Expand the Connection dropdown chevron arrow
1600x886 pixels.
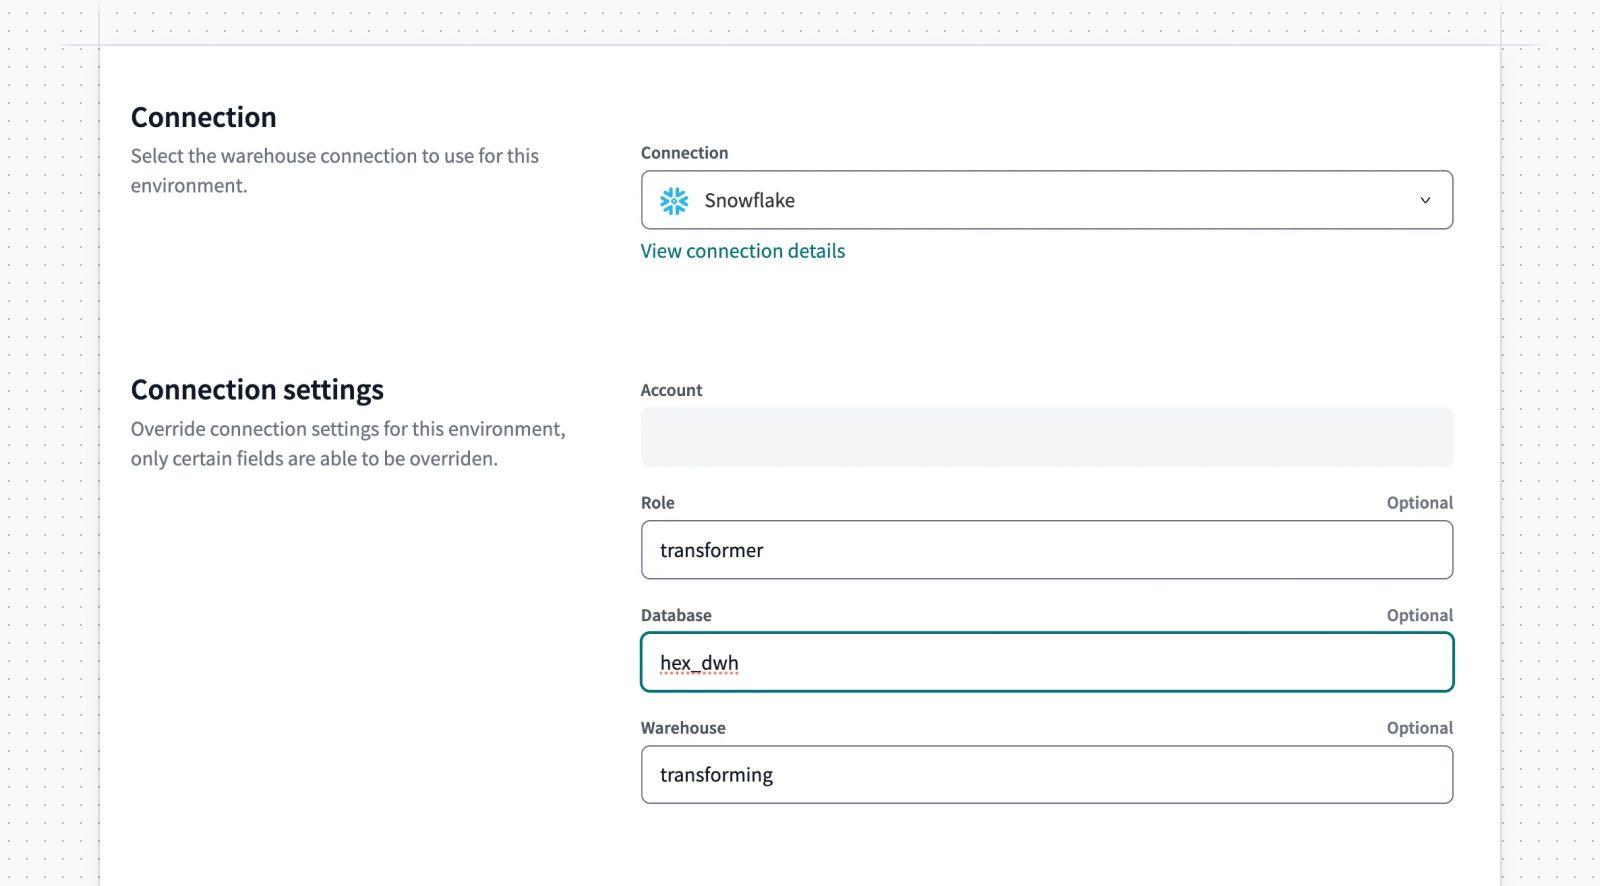point(1425,200)
